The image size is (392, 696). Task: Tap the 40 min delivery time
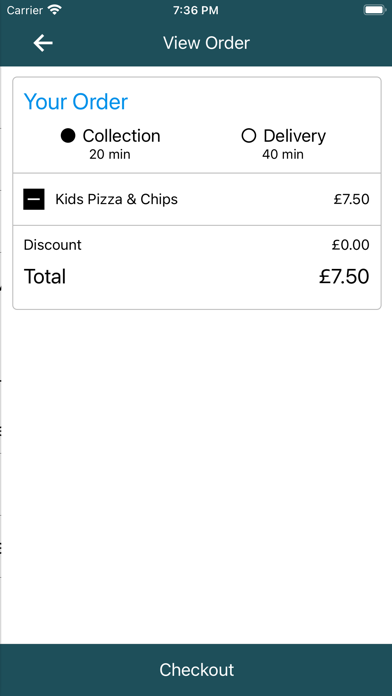(x=283, y=154)
